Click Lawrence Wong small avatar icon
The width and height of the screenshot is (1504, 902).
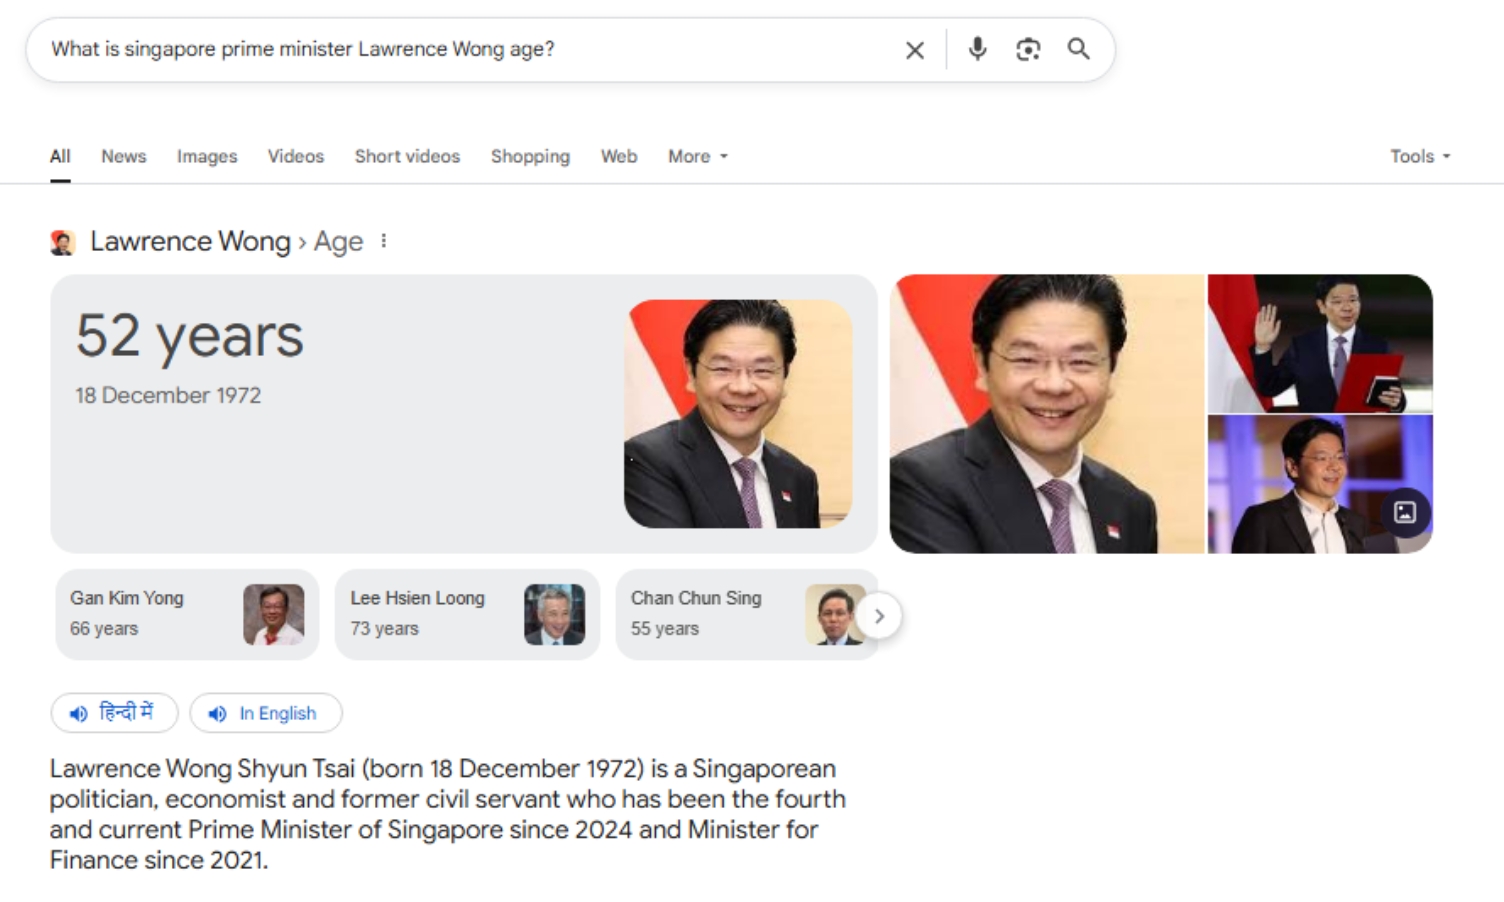pos(62,242)
